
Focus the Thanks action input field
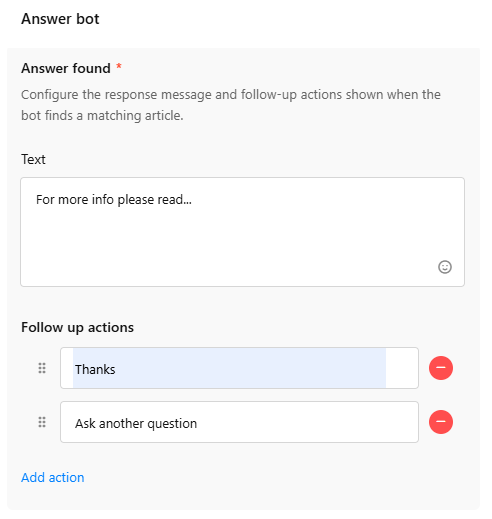(x=239, y=368)
